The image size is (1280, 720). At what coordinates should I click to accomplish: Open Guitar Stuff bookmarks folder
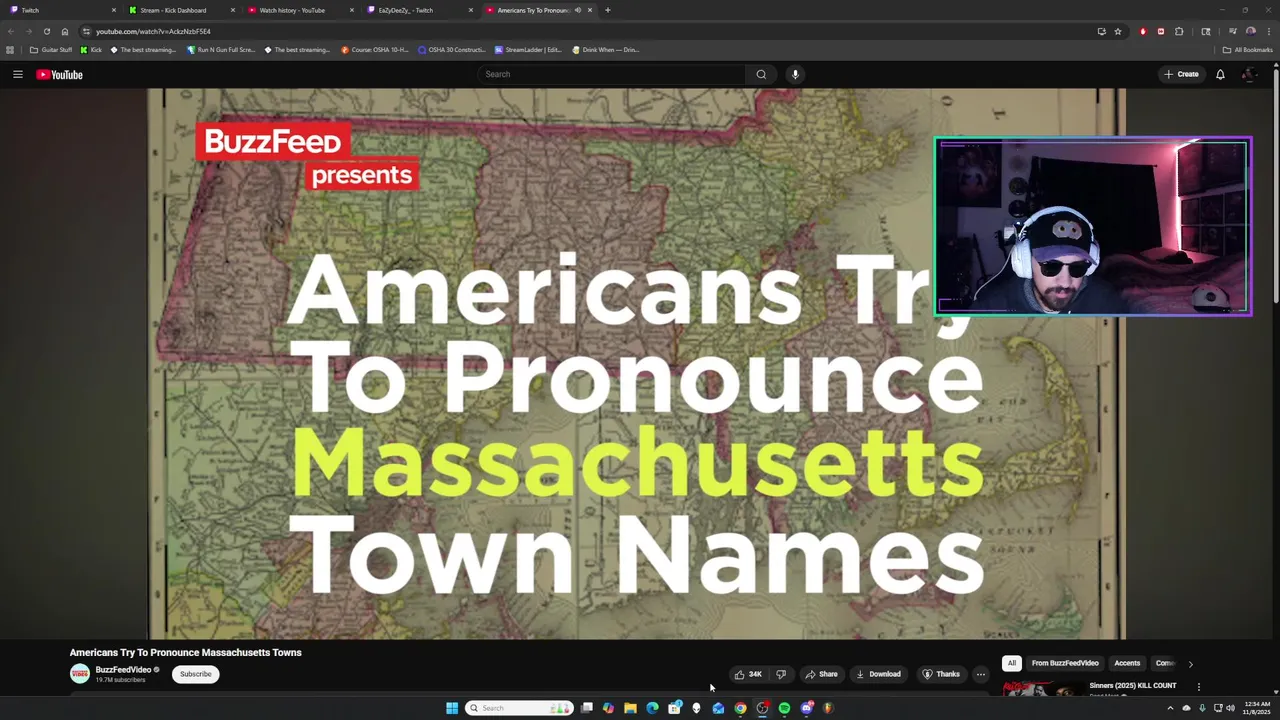[51, 49]
